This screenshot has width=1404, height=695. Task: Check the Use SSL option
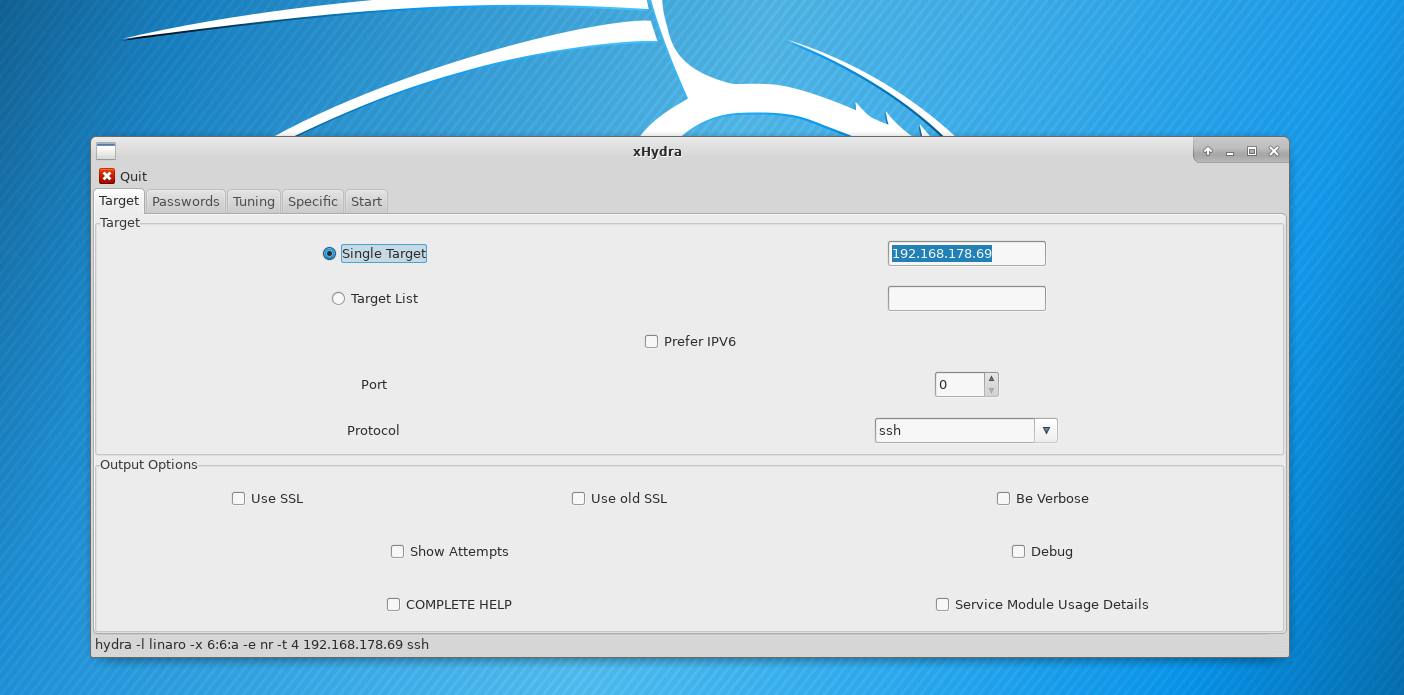(238, 498)
